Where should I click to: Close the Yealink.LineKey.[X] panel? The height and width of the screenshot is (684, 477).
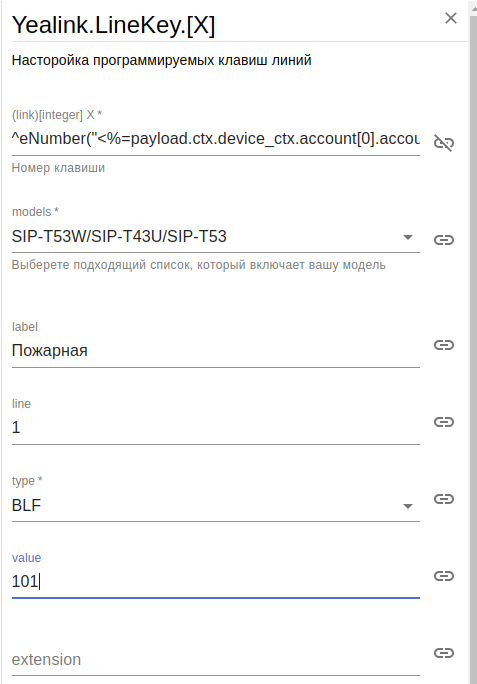tap(451, 18)
